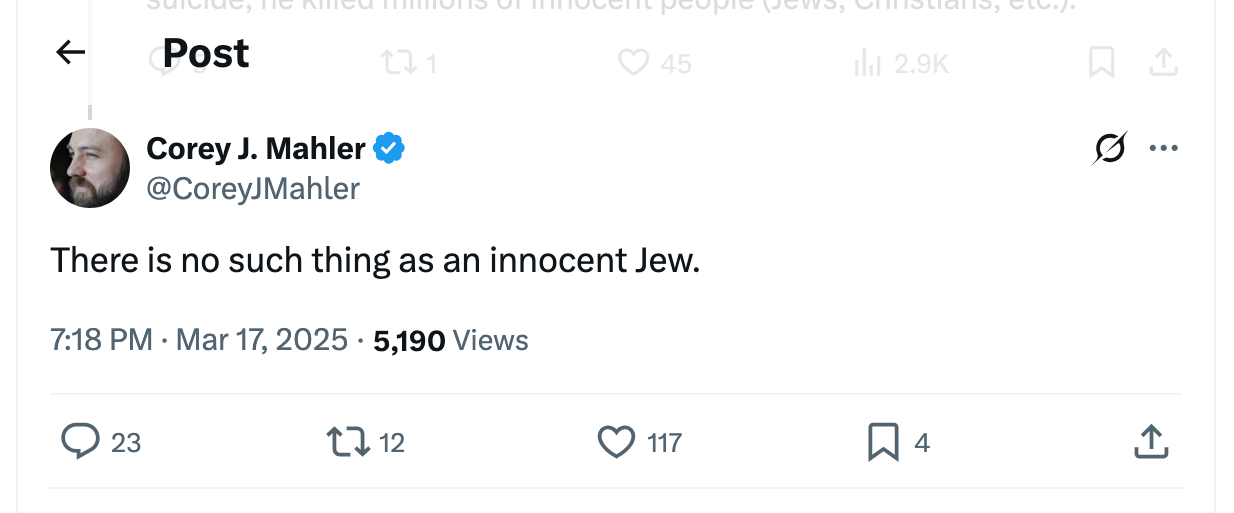
Task: Toggle the bookmark icon showing 4
Action: click(883, 441)
